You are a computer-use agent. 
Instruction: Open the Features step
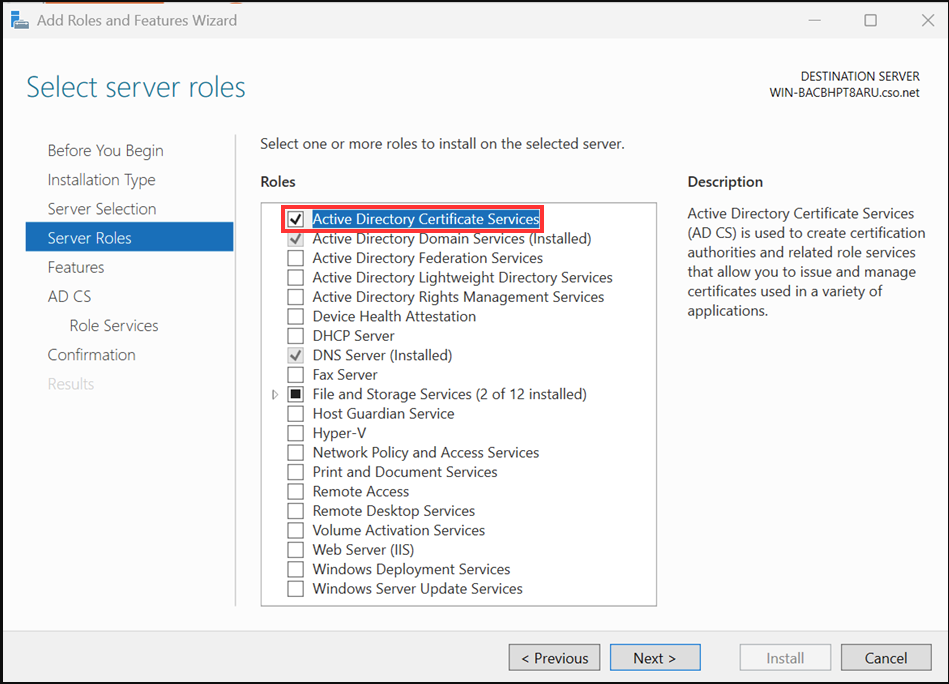coord(76,267)
